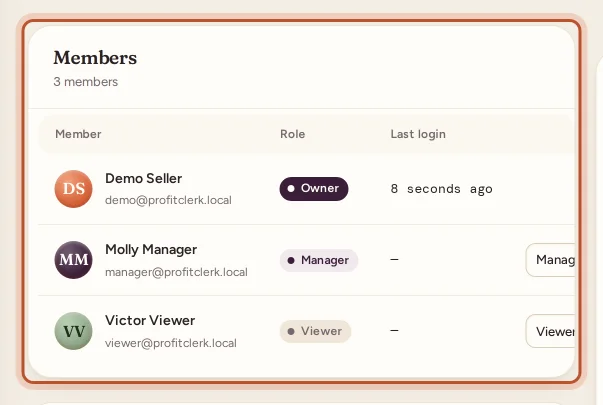Click the Members heading

point(95,58)
